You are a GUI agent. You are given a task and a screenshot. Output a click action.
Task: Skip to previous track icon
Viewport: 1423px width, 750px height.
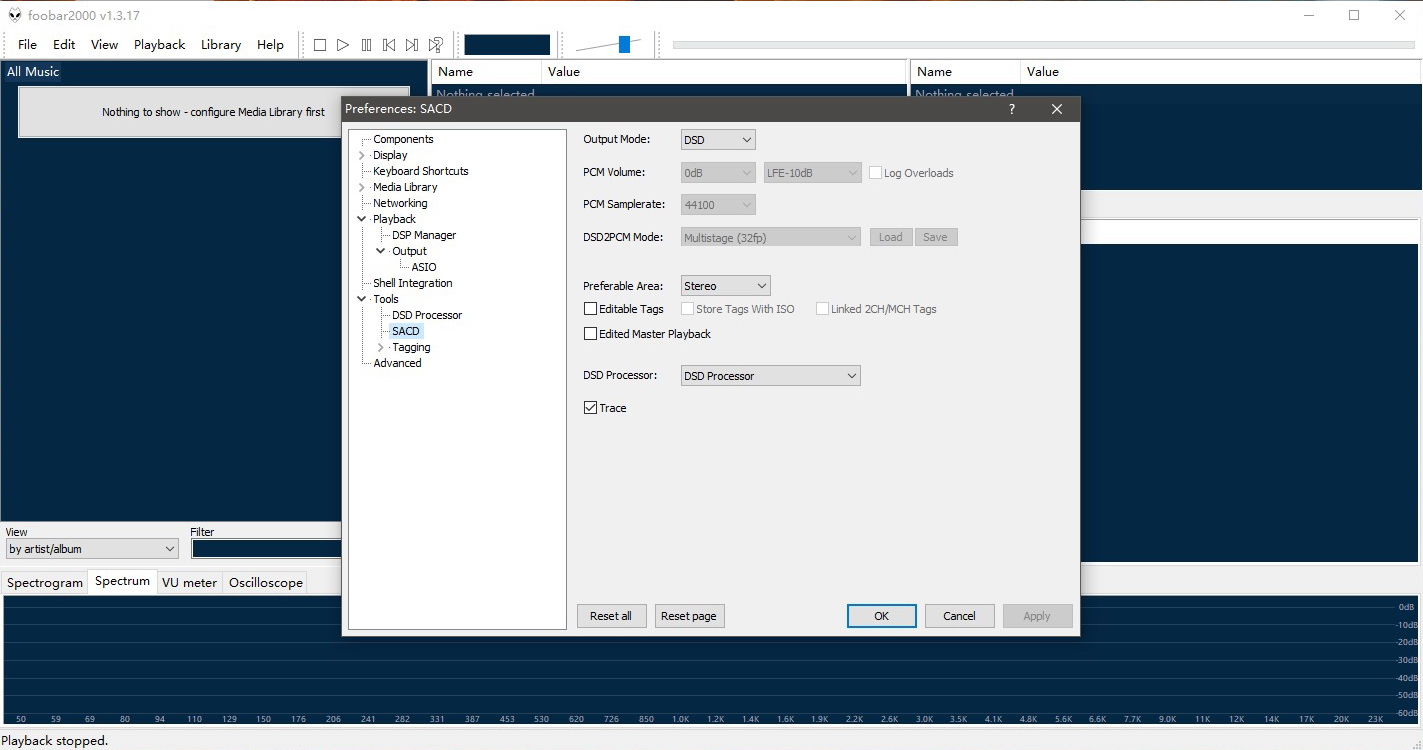click(x=389, y=45)
